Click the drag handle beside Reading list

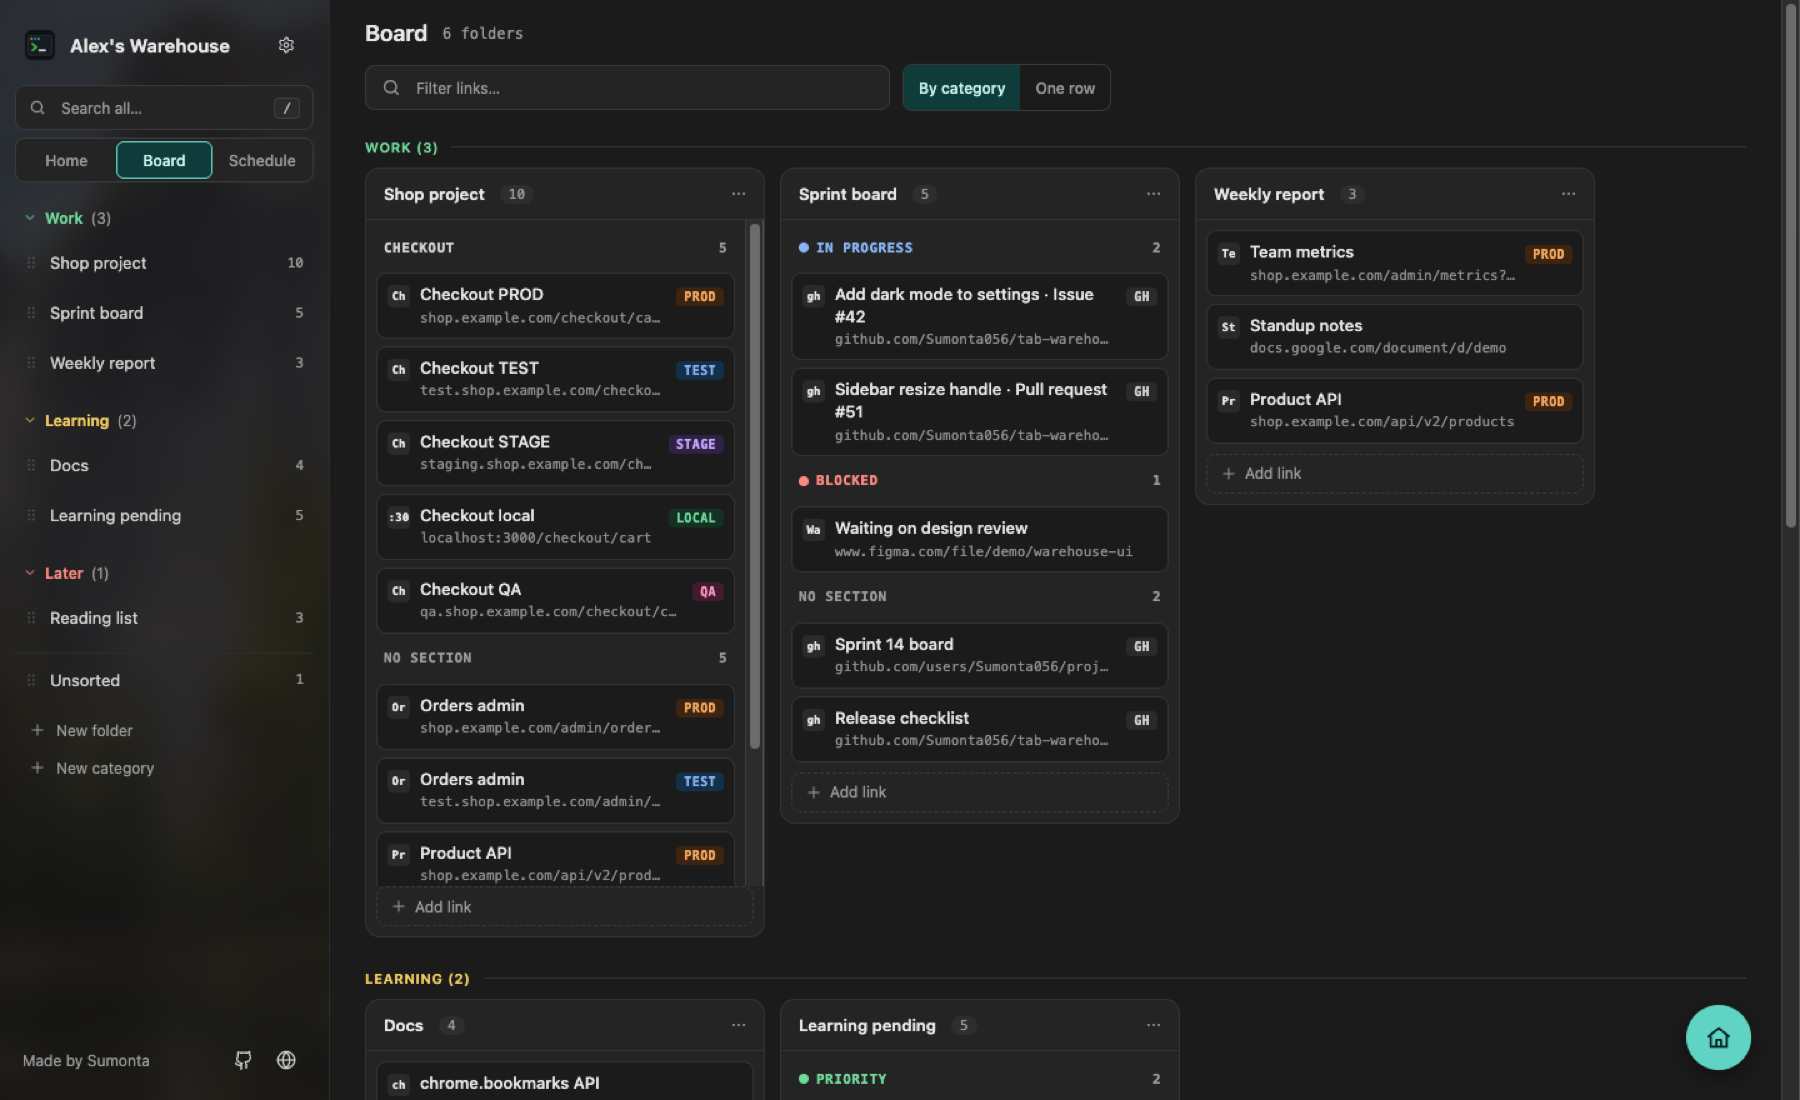pyautogui.click(x=31, y=618)
